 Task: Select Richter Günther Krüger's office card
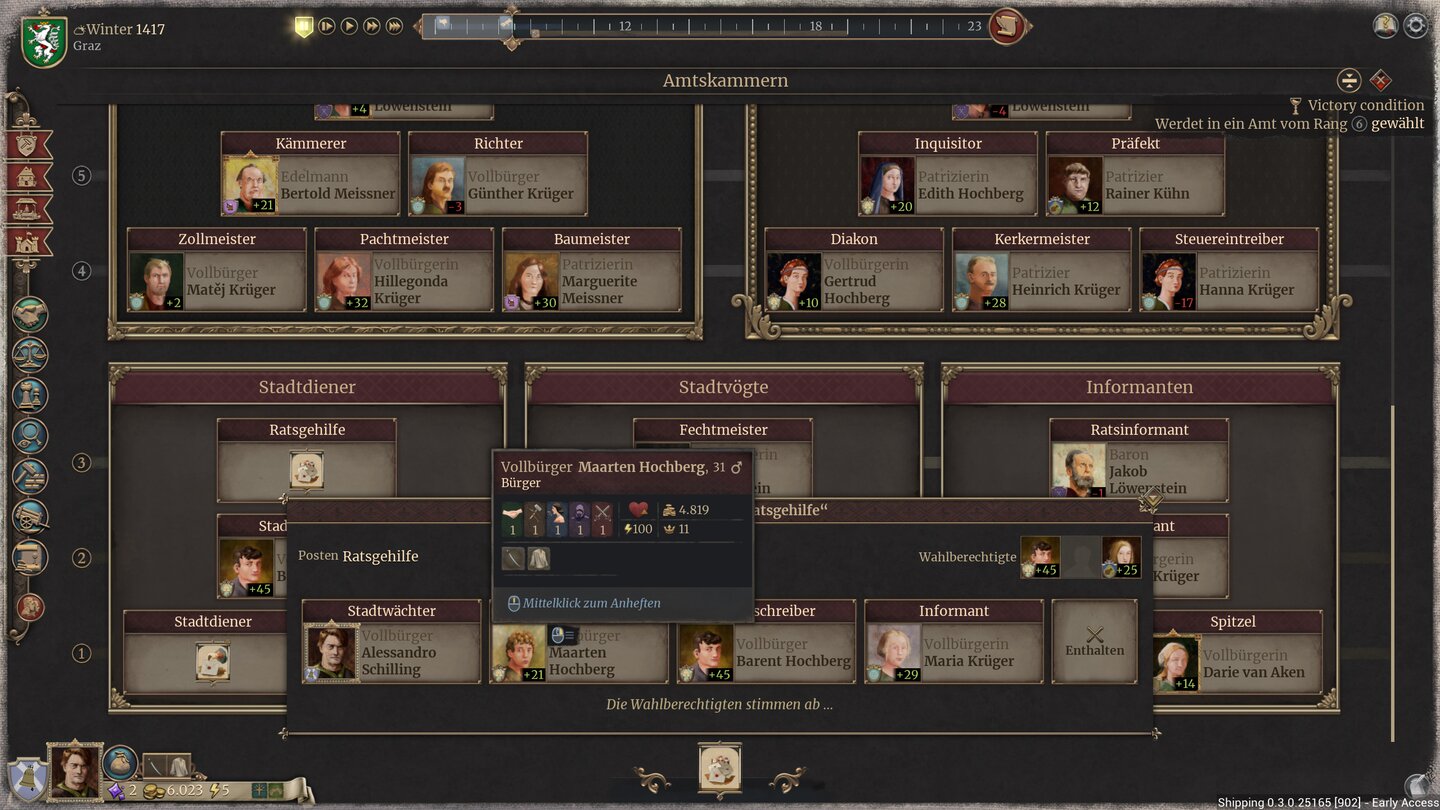[498, 174]
